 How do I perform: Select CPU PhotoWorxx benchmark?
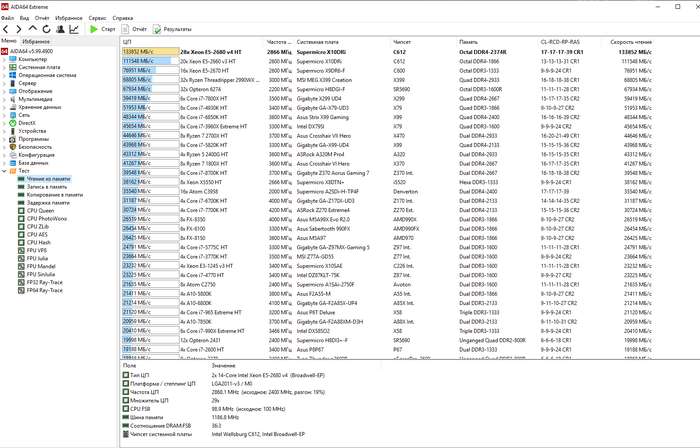(x=47, y=219)
